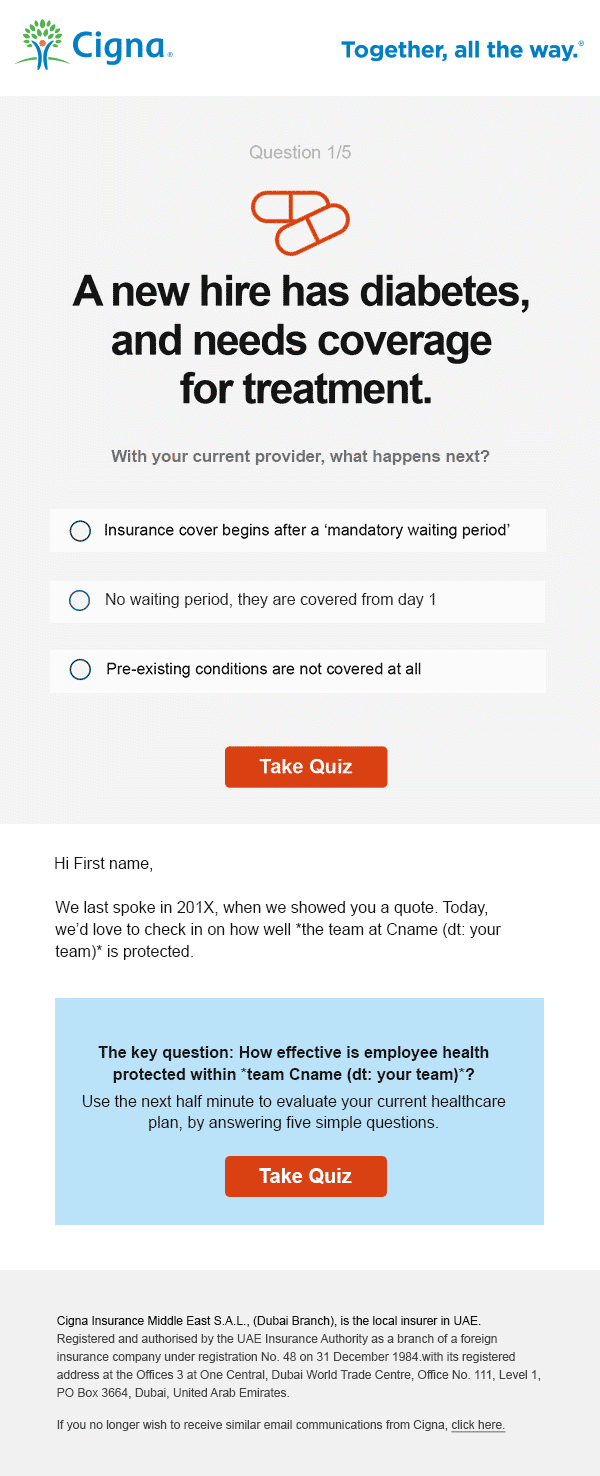Click the Cigna wordmark text
The width and height of the screenshot is (600, 1476).
click(x=123, y=46)
